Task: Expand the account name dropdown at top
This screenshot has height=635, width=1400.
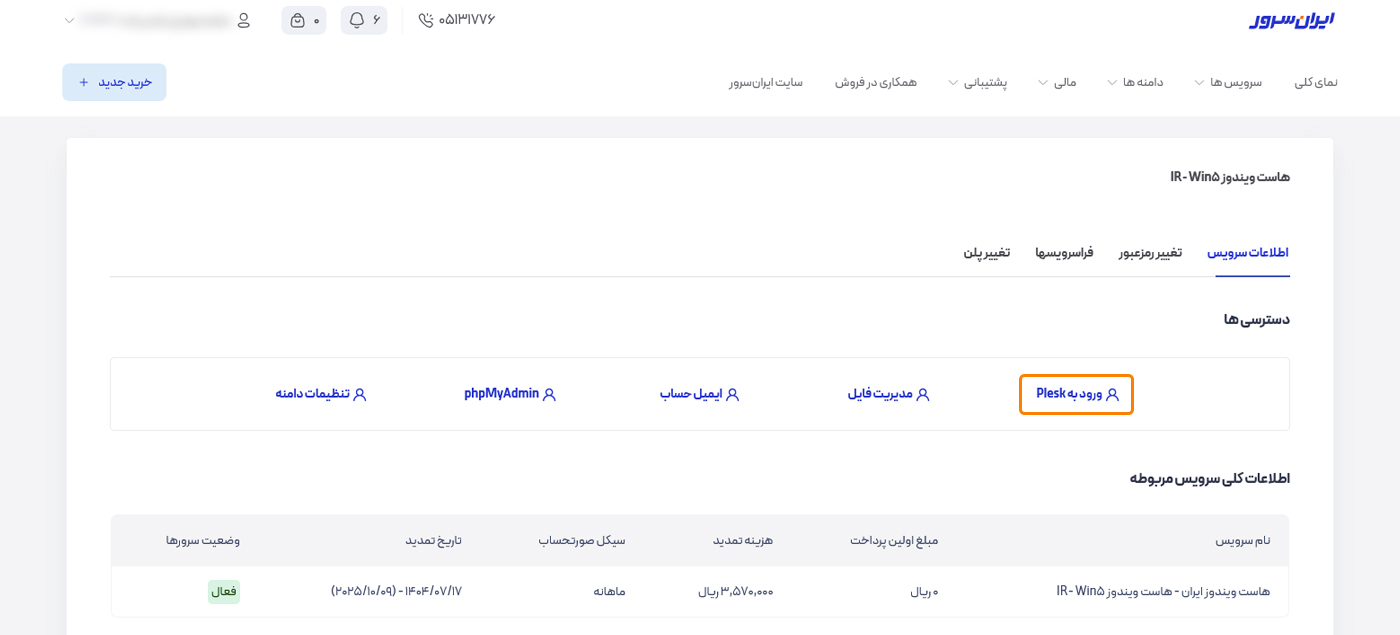Action: pyautogui.click(x=68, y=19)
